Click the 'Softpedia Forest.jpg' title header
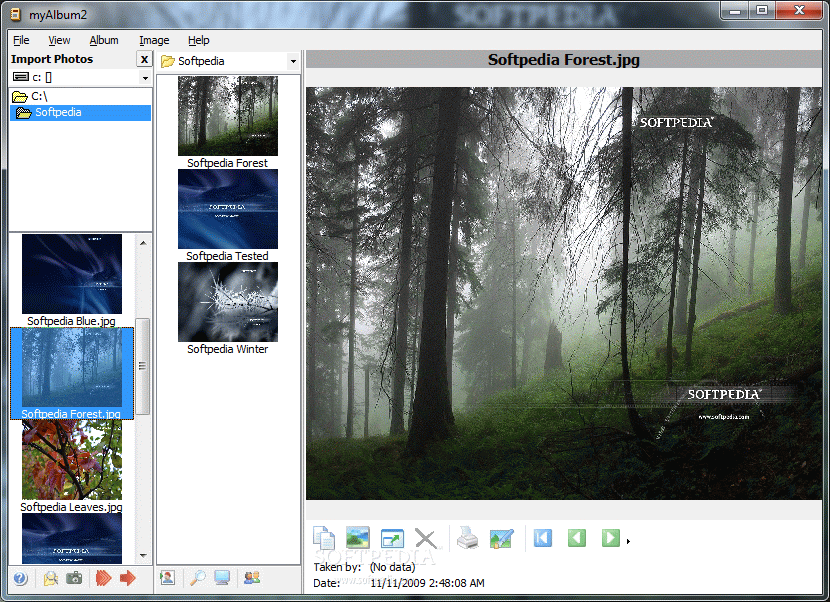 coord(564,59)
